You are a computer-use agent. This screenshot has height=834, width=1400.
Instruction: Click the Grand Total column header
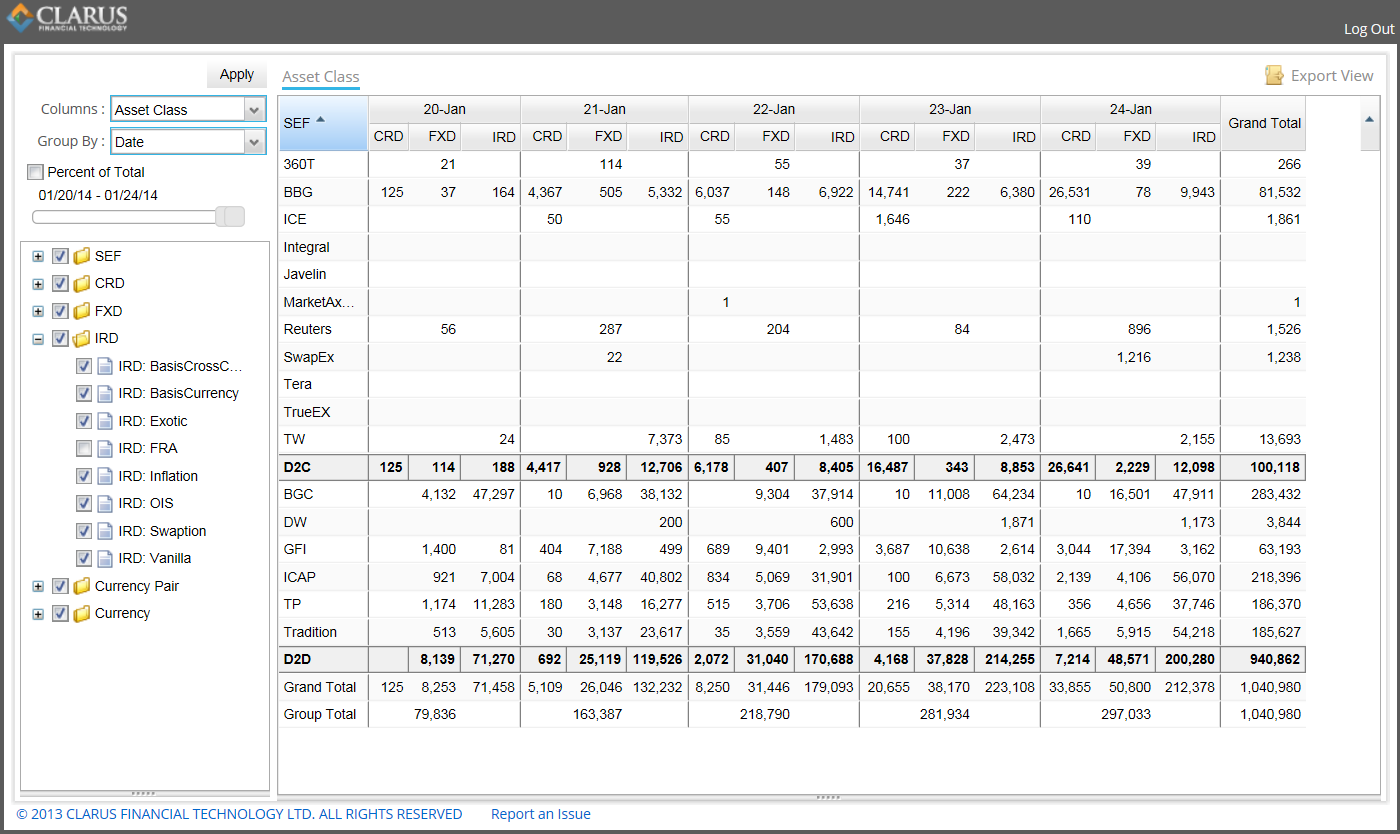click(1264, 123)
